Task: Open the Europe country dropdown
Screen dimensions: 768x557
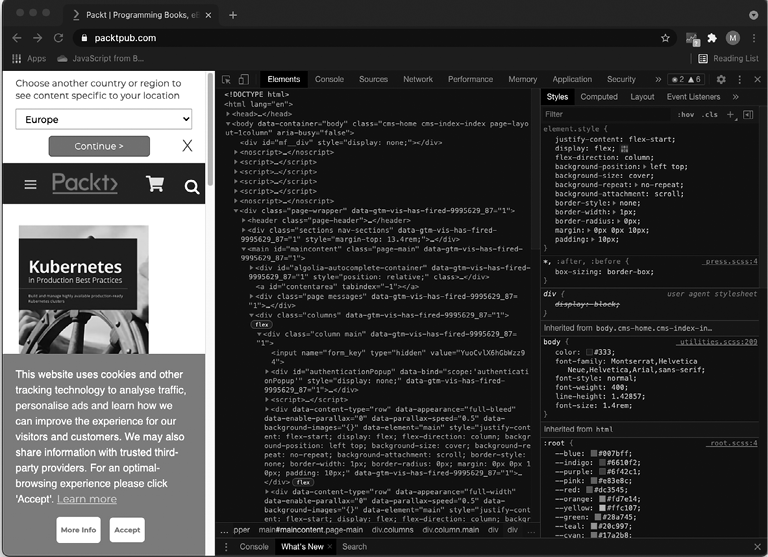Action: pyautogui.click(x=103, y=119)
